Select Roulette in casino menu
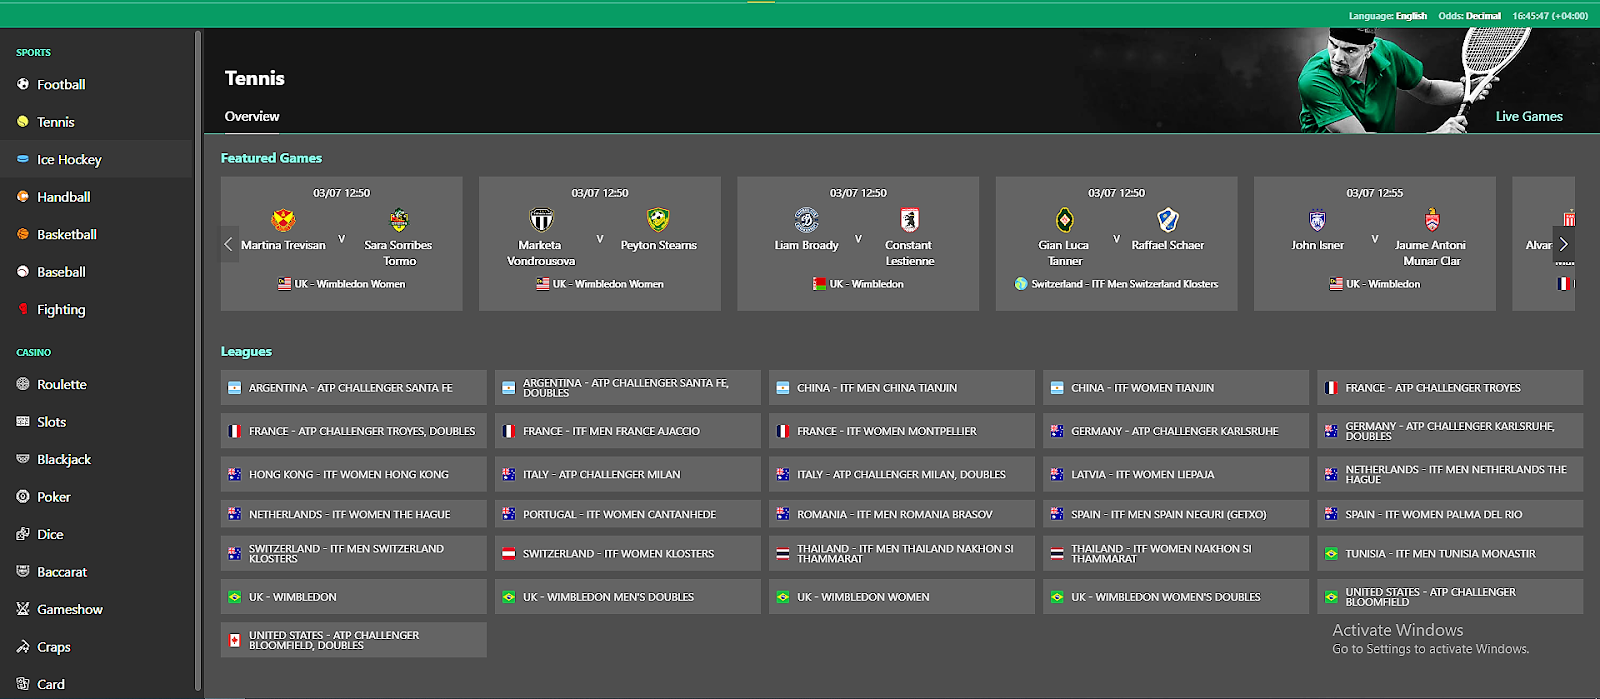 [62, 384]
